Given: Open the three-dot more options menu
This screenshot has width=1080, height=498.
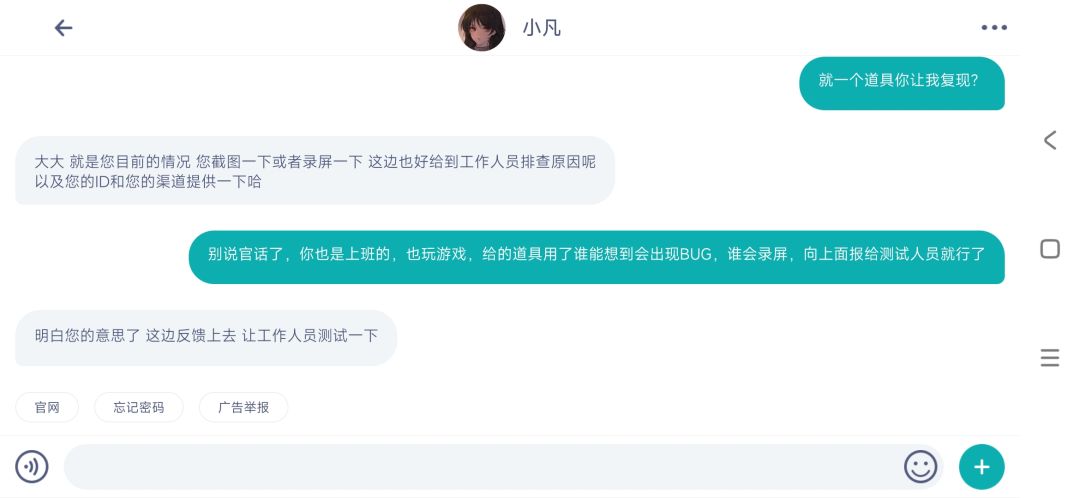Looking at the screenshot, I should point(994,28).
